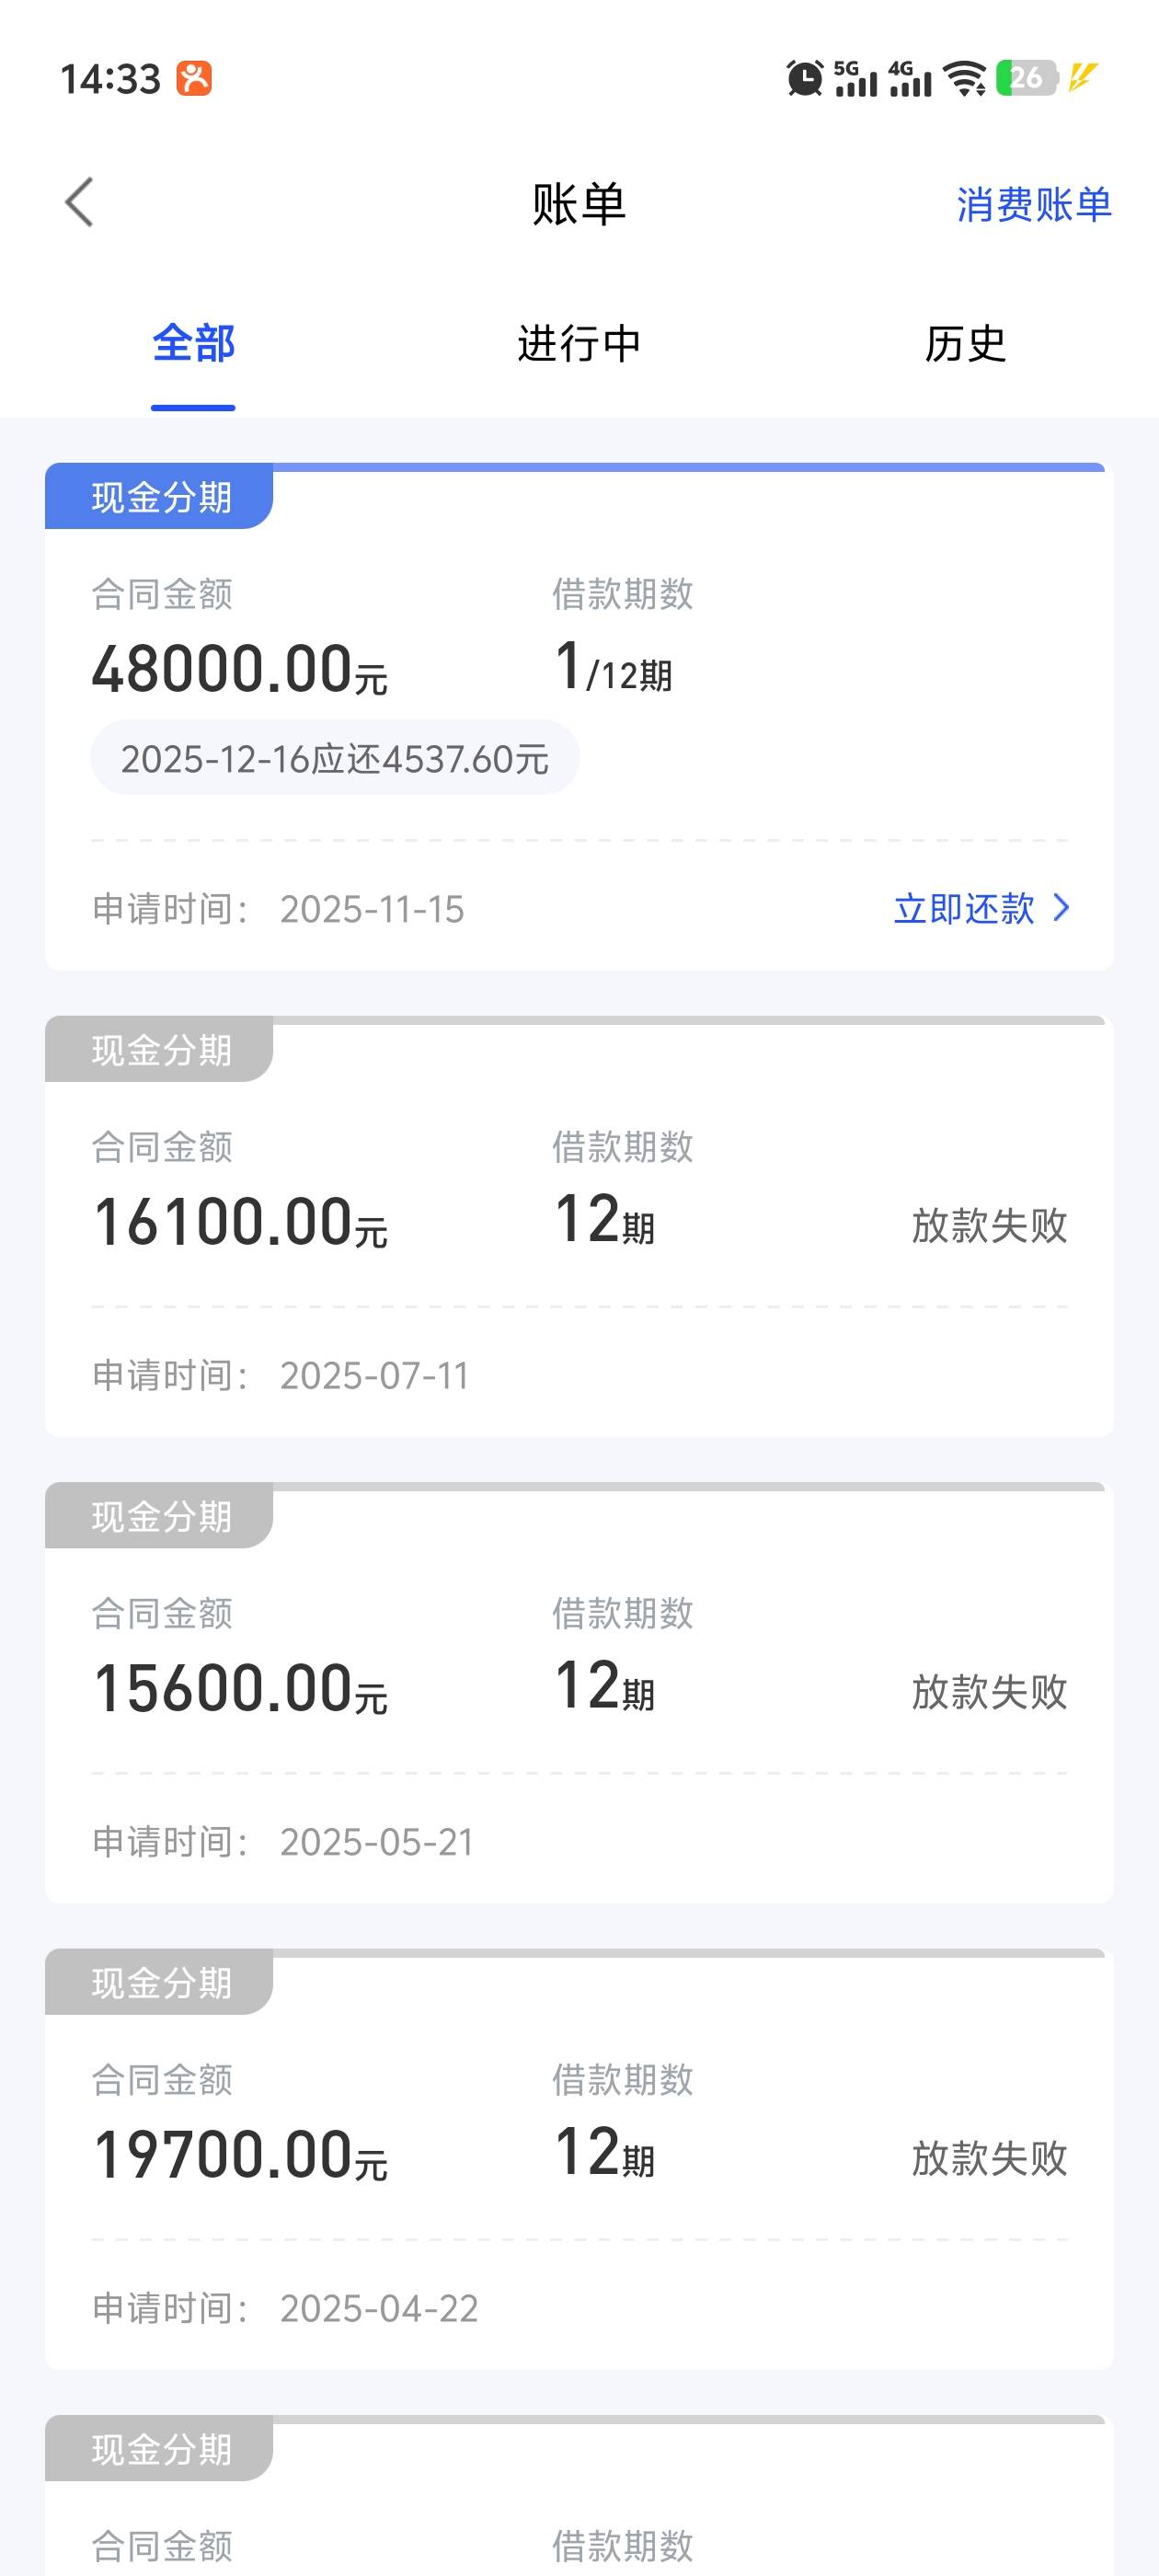Viewport: 1159px width, 2576px height.
Task: Open the 16100.00元 loan card
Action: (x=579, y=1225)
